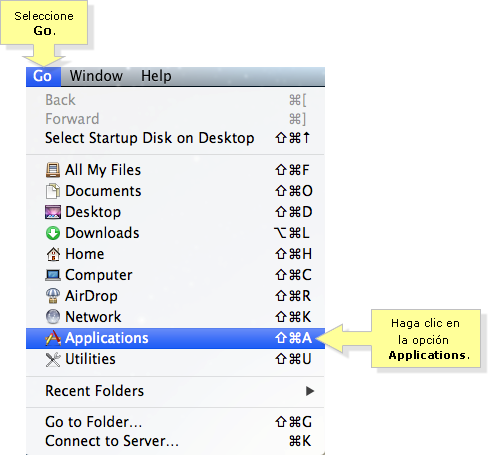Click the Documents page icon
The height and width of the screenshot is (458, 489).
coord(53,191)
